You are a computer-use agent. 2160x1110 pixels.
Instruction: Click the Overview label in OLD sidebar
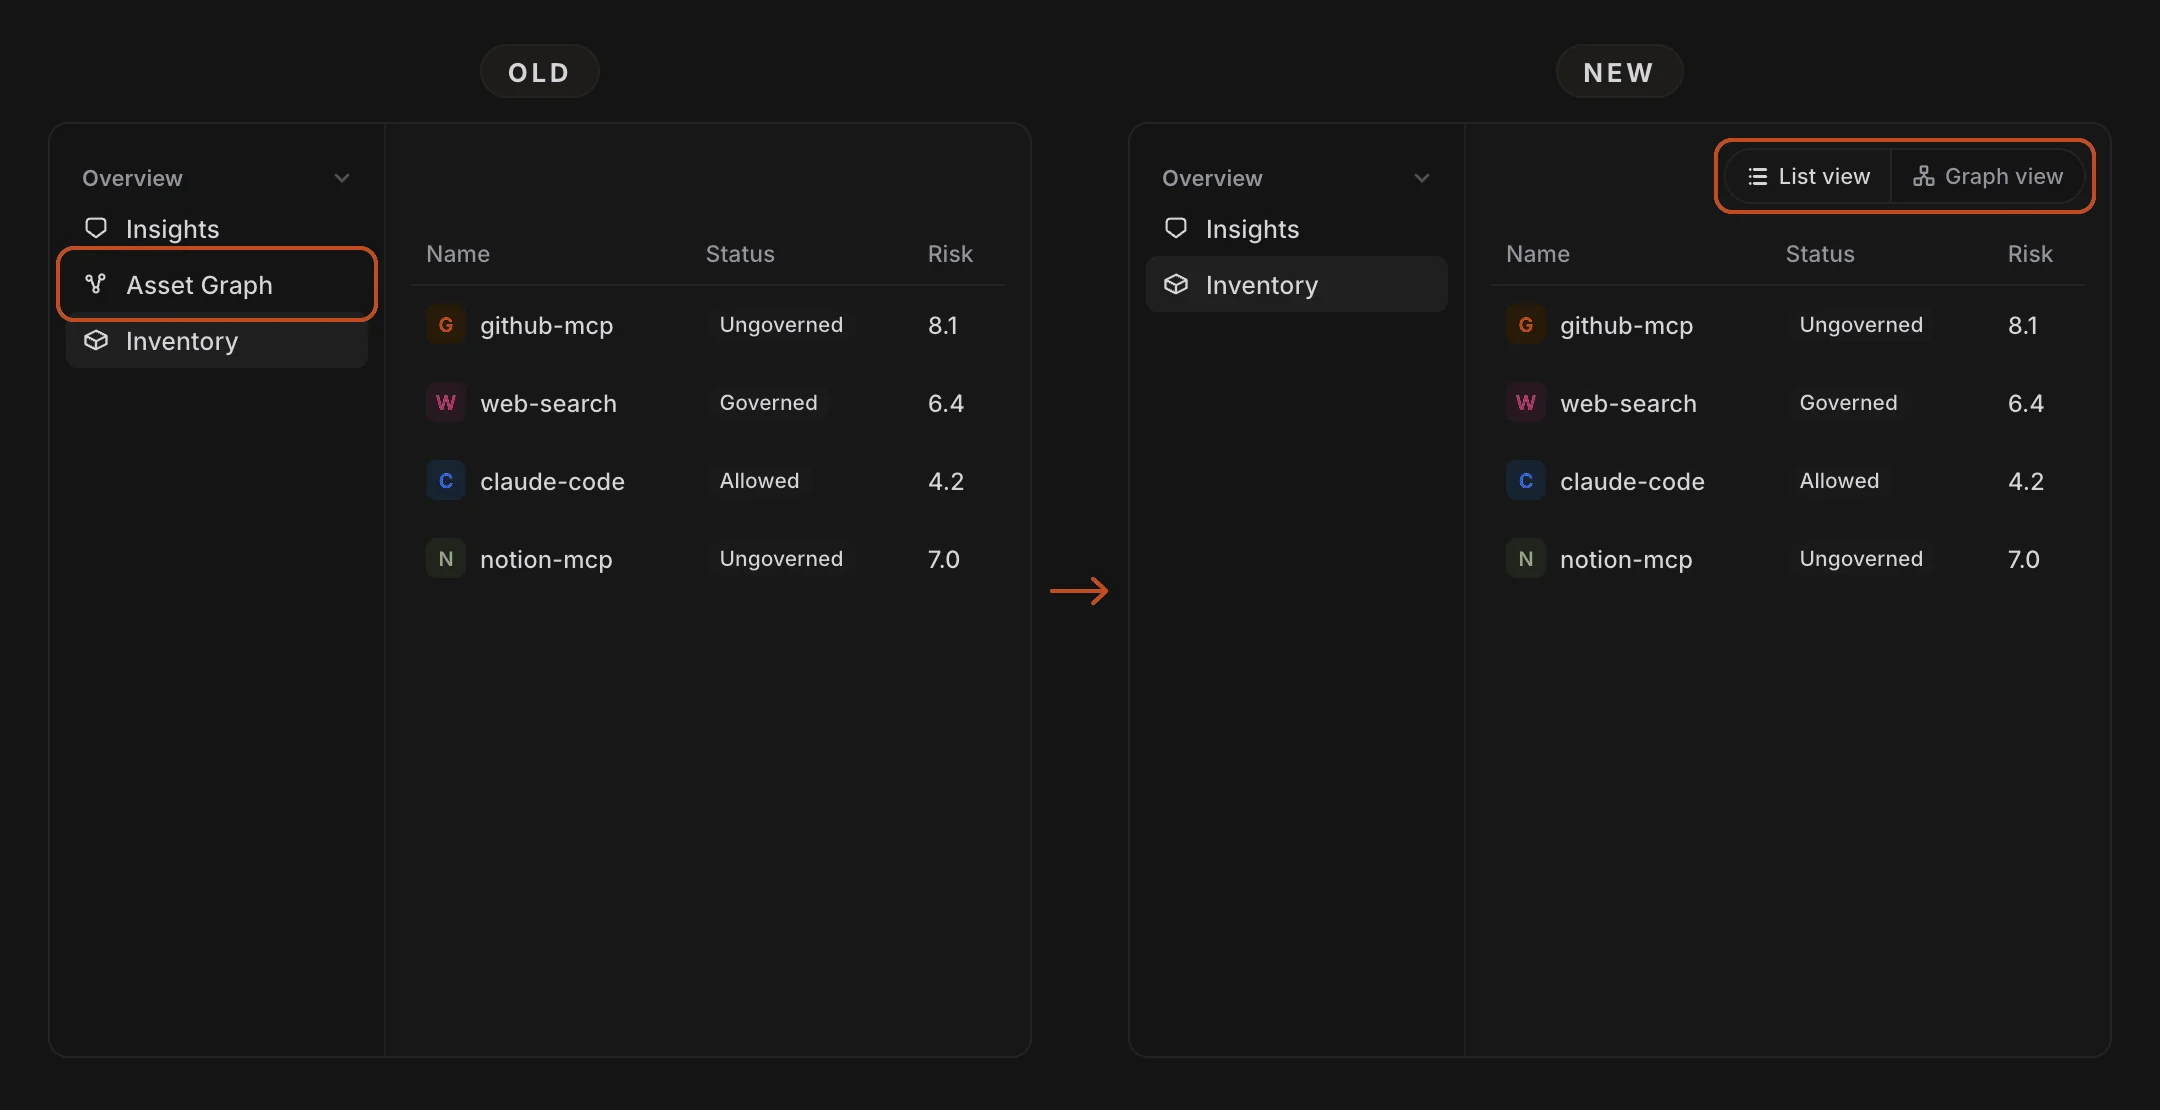132,178
